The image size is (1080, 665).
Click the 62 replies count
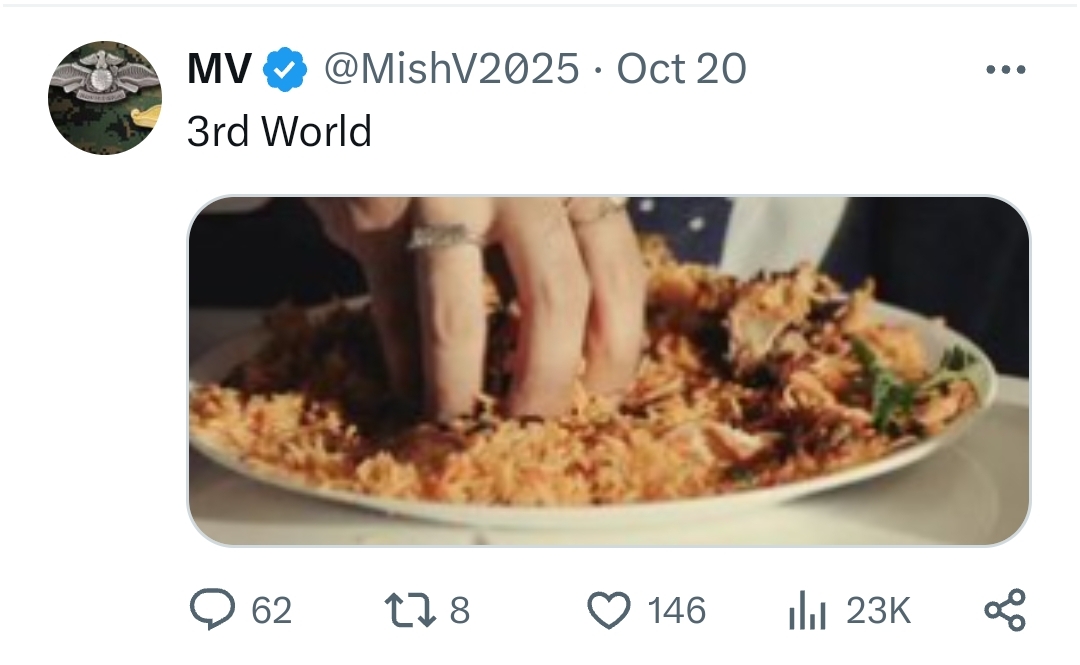click(271, 611)
